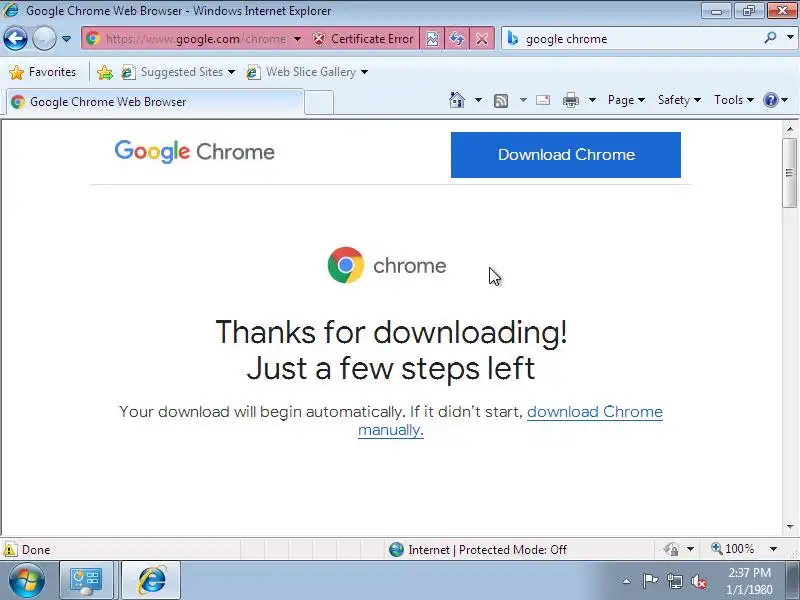The image size is (800, 600).
Task: Expand the zoom level dropdown arrow
Action: pyautogui.click(x=773, y=549)
